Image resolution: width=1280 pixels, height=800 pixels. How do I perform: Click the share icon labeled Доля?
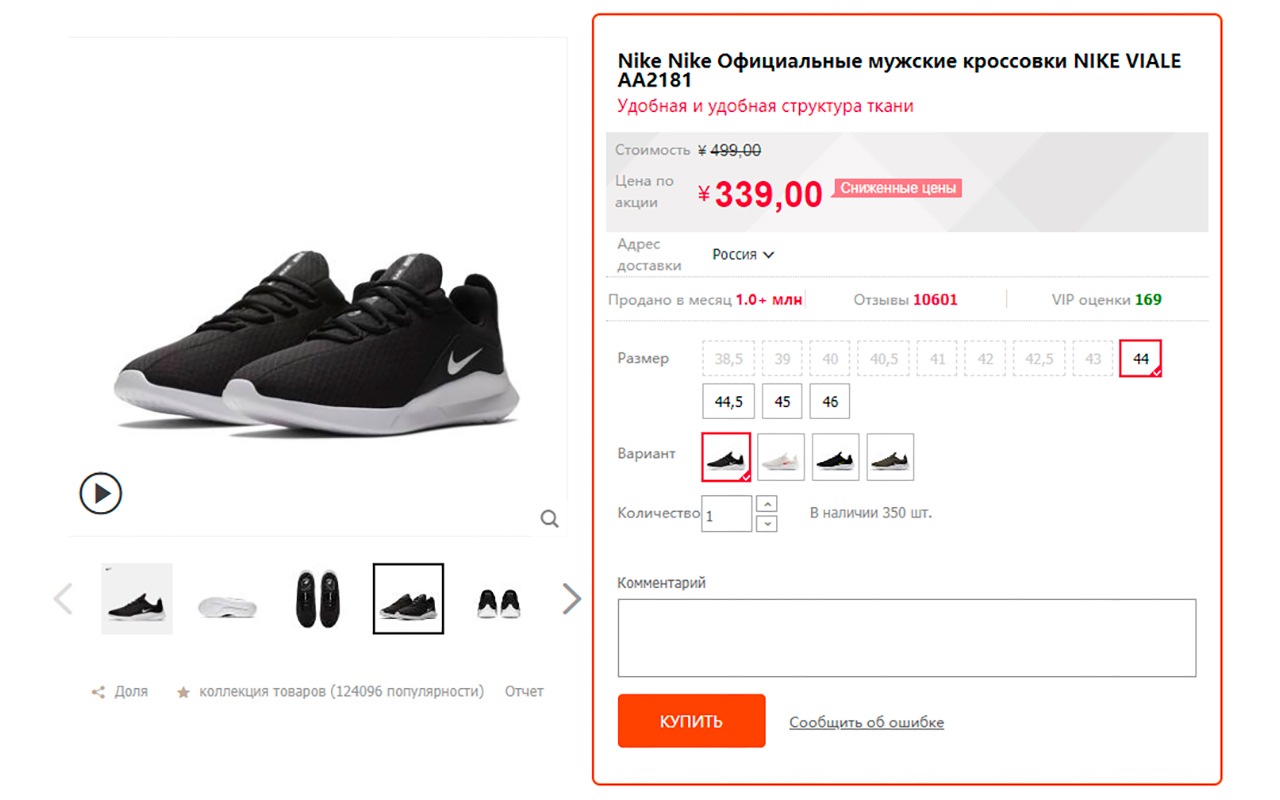pyautogui.click(x=98, y=692)
